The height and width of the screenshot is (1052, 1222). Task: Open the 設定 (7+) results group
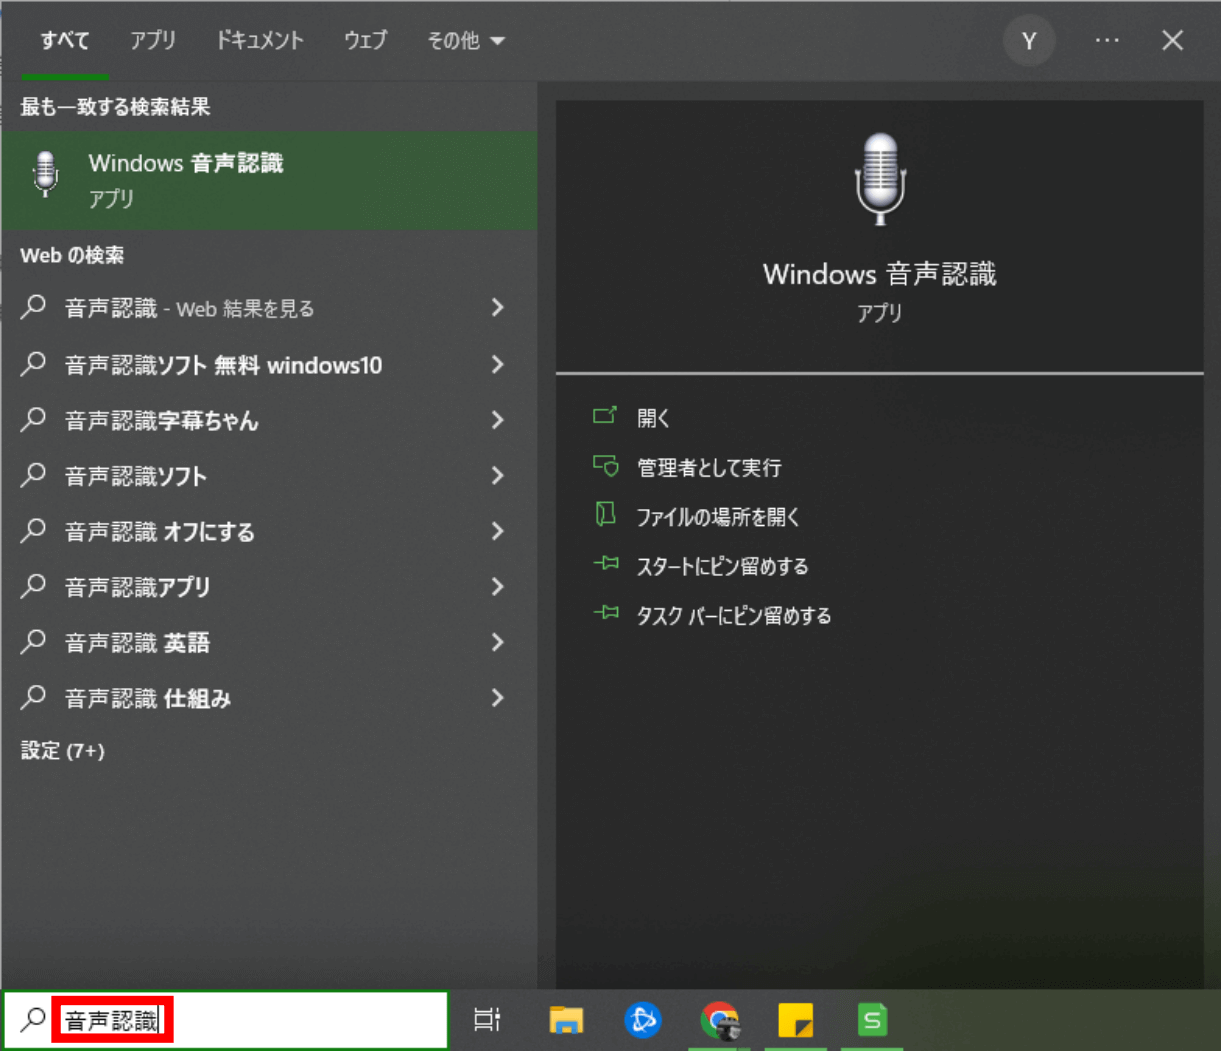62,751
